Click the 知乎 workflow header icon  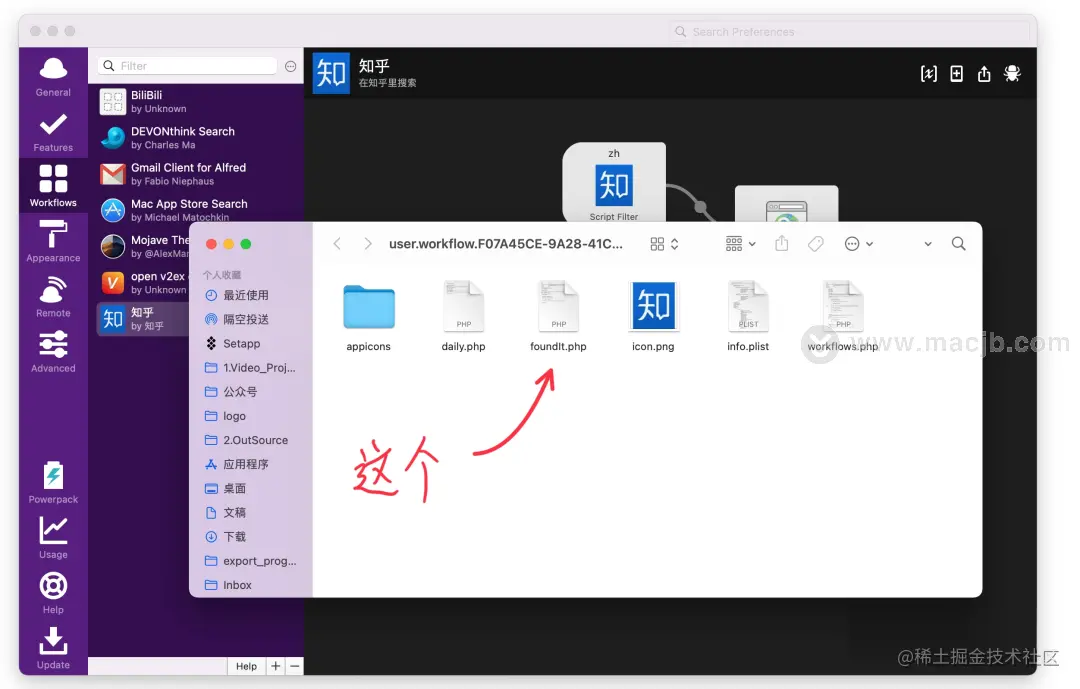[x=331, y=73]
